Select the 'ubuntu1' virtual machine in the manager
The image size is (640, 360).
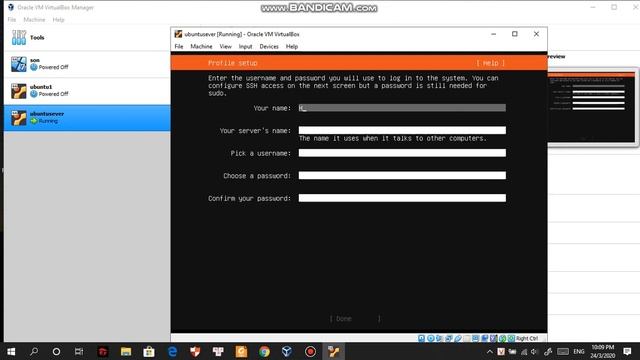tap(87, 91)
